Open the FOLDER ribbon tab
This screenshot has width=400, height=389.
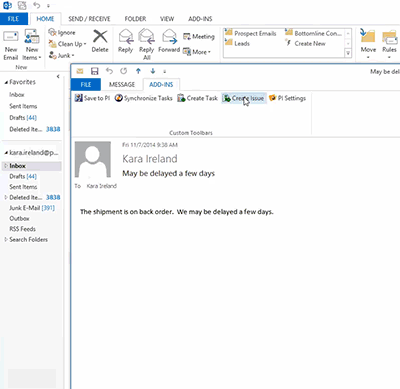pos(135,19)
